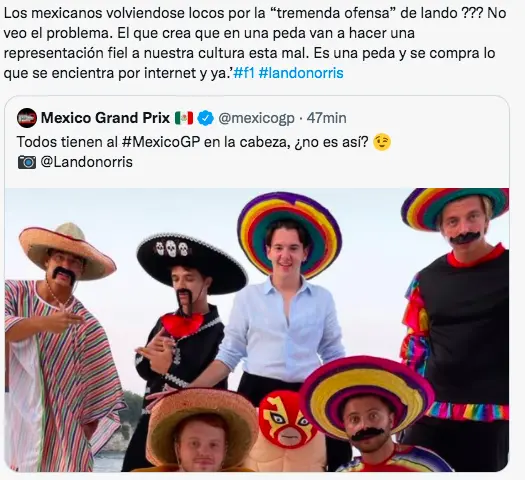The height and width of the screenshot is (480, 525).
Task: Click the camera emoji before @Landonorris
Action: 27,162
